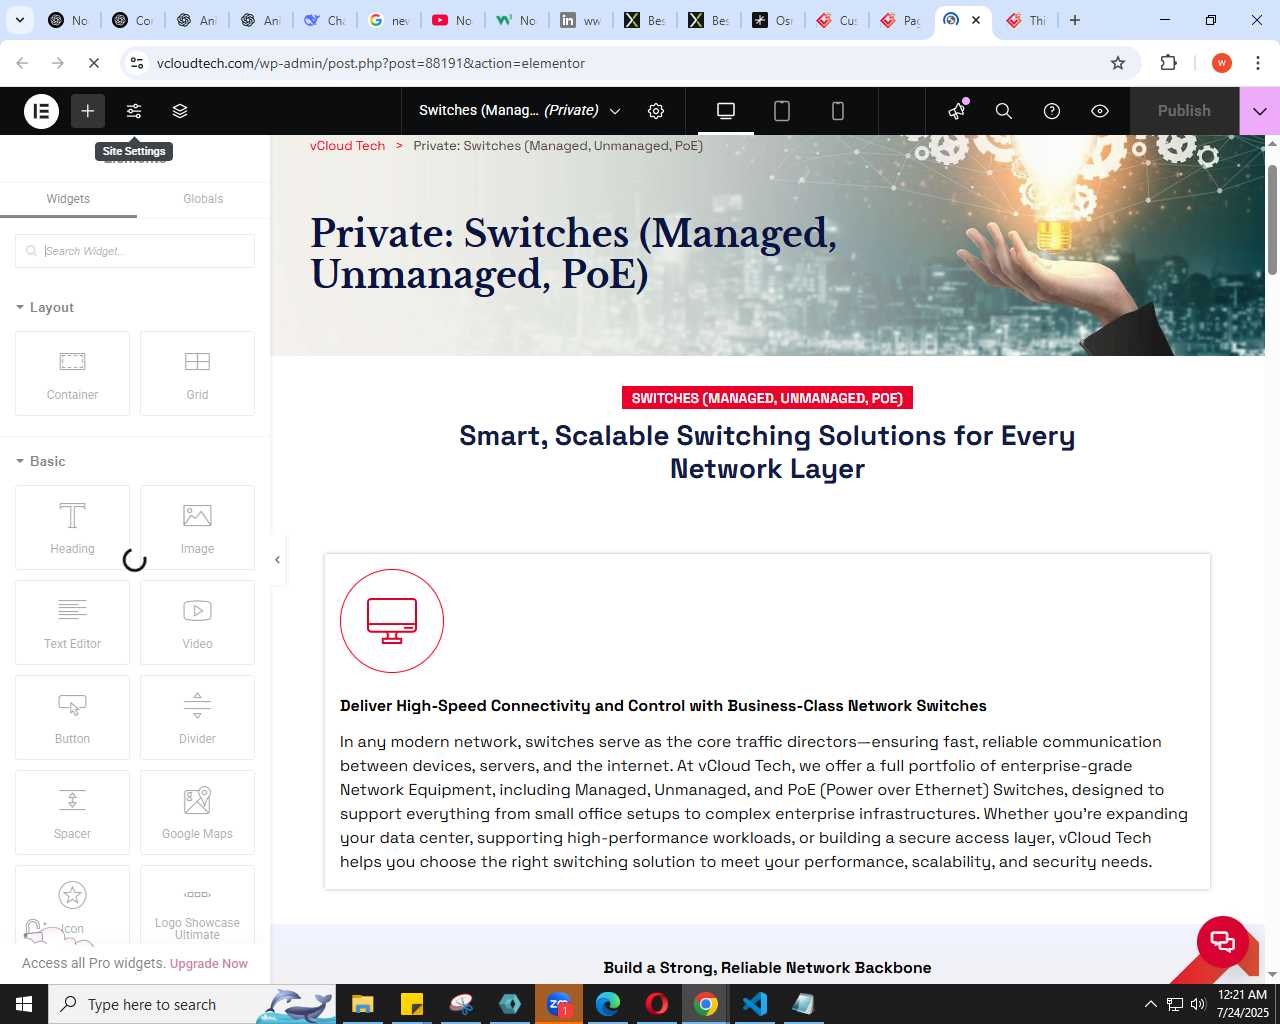The image size is (1280, 1024).
Task: Show hidden system tray icons
Action: [x=1150, y=1004]
